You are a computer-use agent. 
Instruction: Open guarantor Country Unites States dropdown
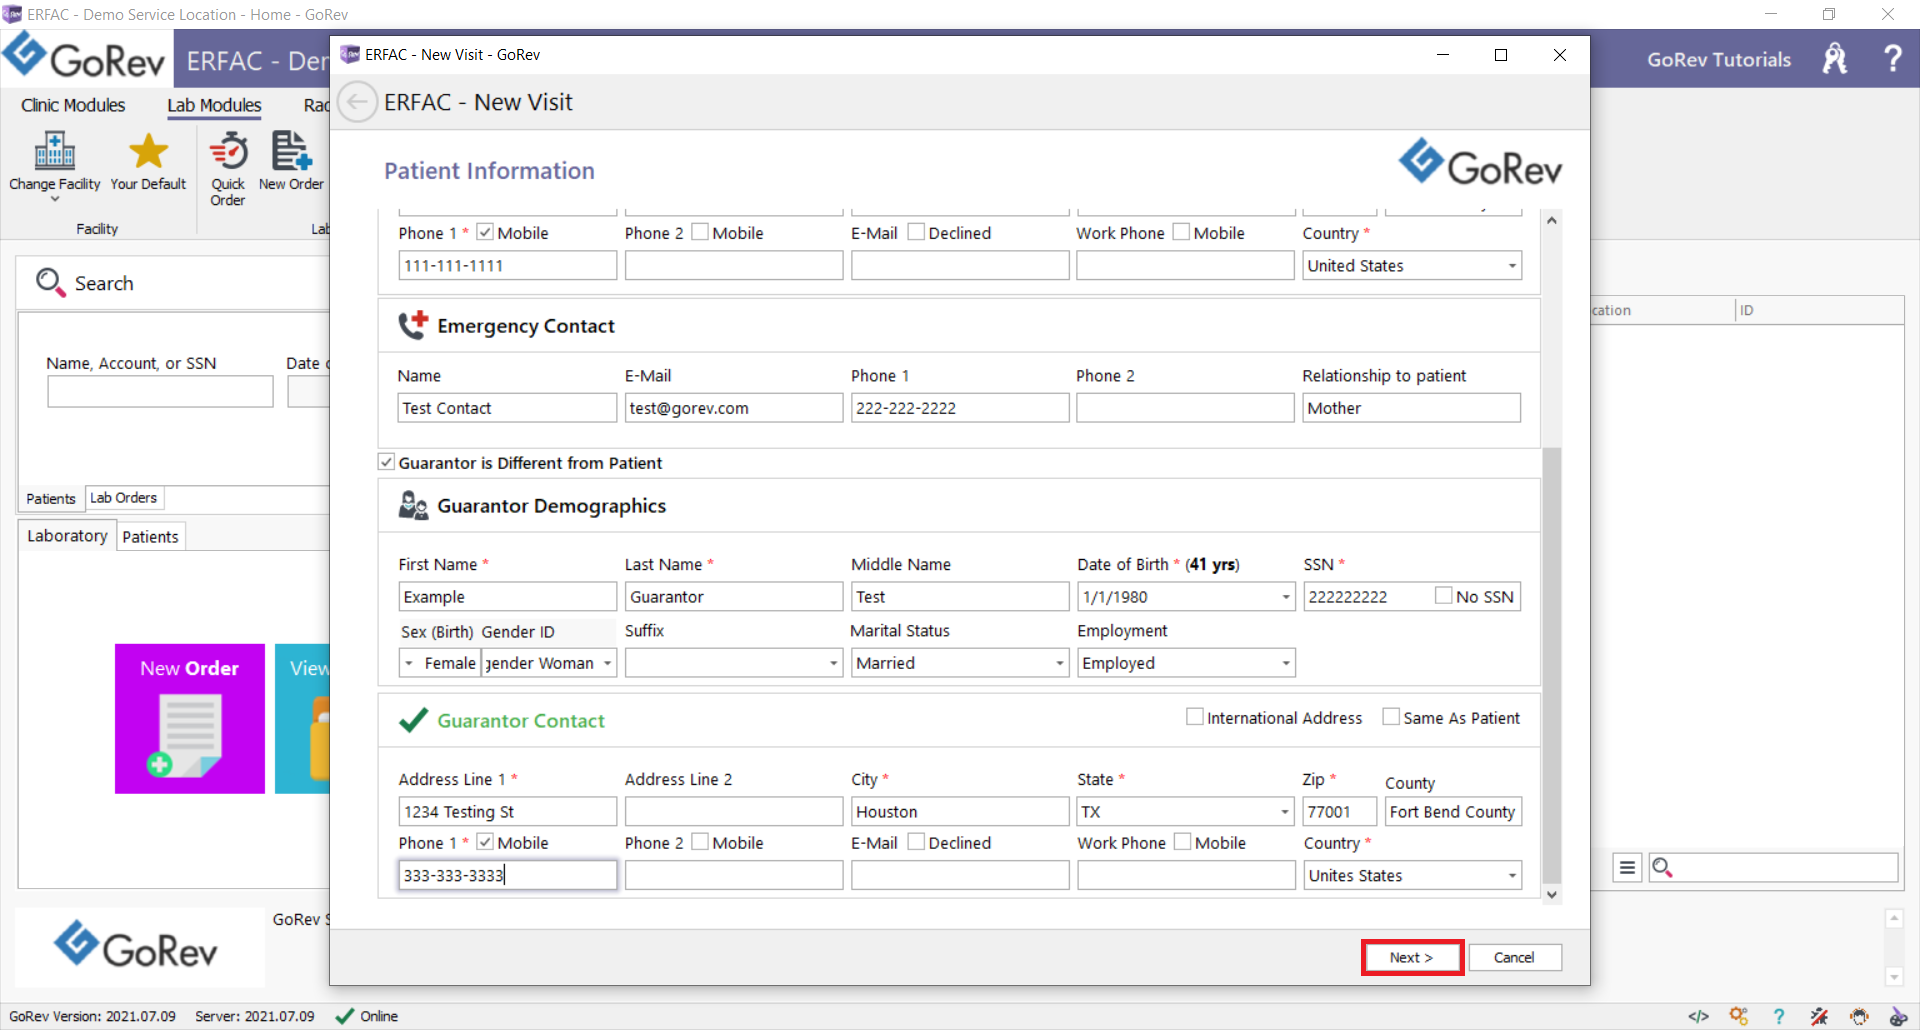coord(1512,876)
